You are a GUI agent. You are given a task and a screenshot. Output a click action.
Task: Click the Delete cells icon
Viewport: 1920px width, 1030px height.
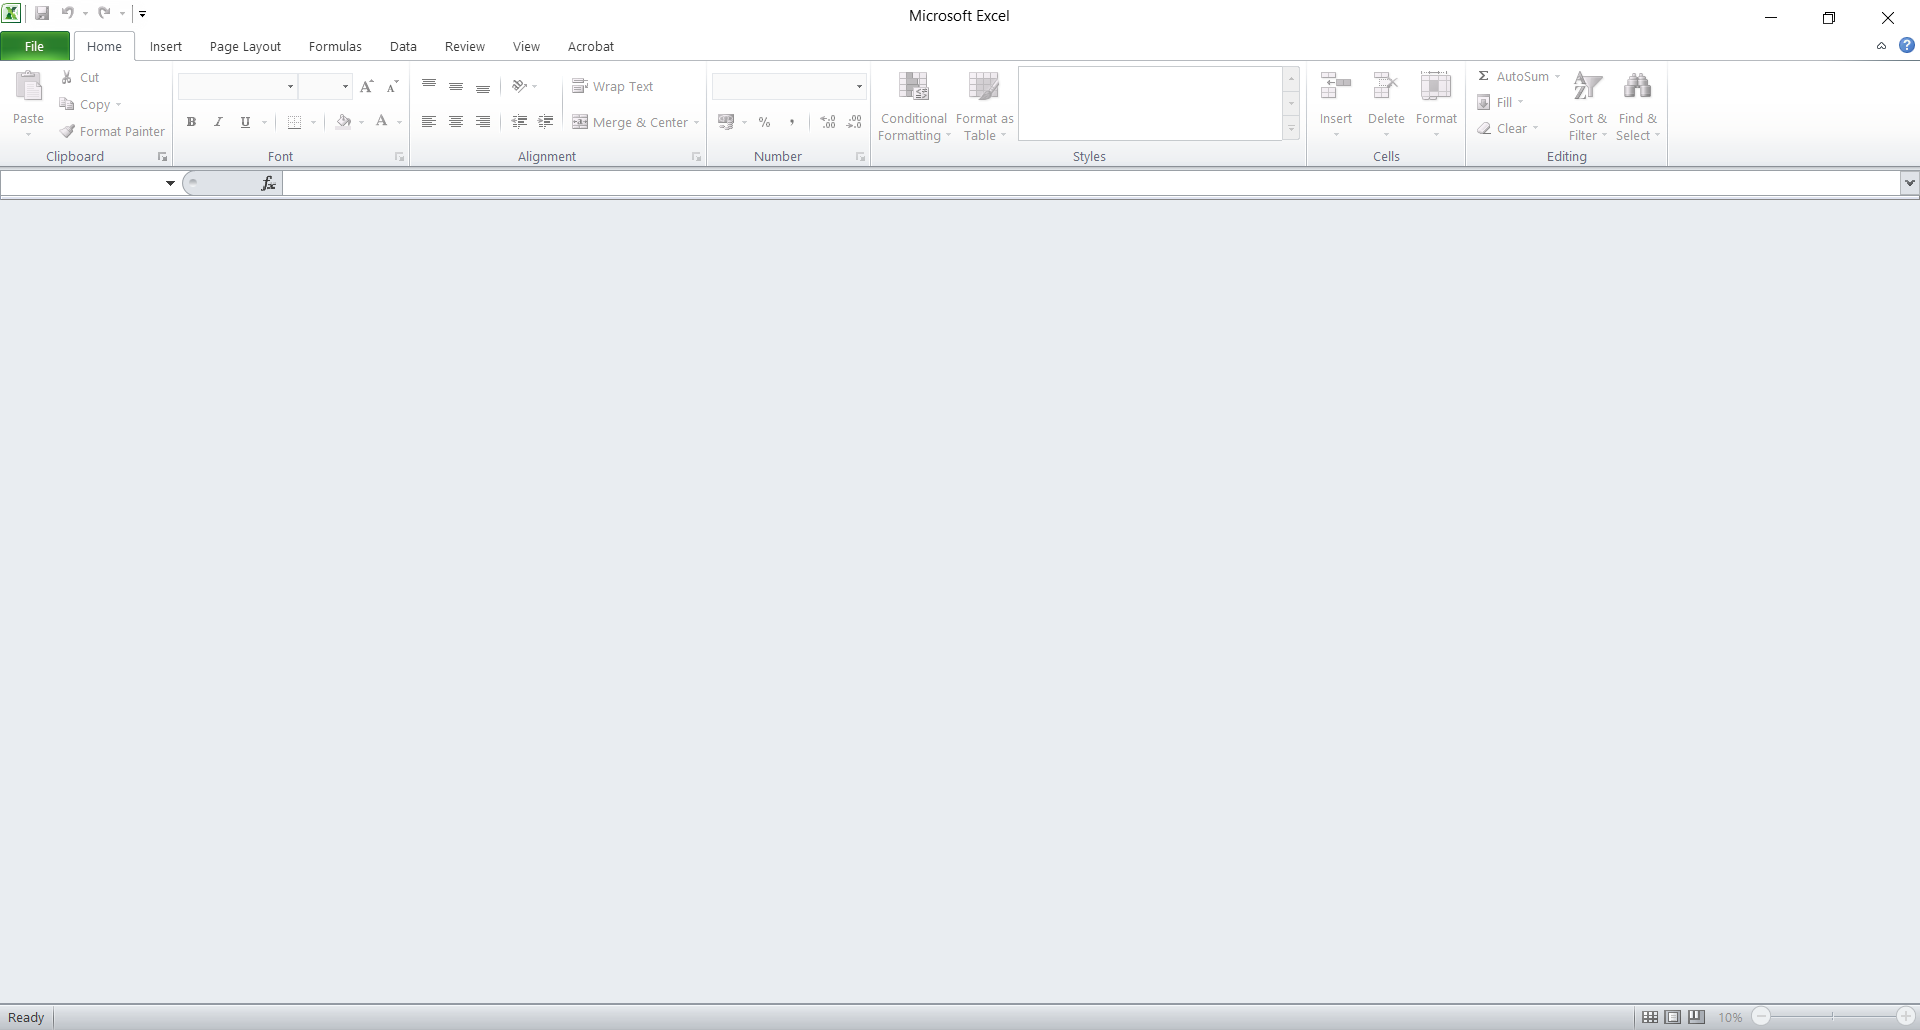coord(1386,86)
